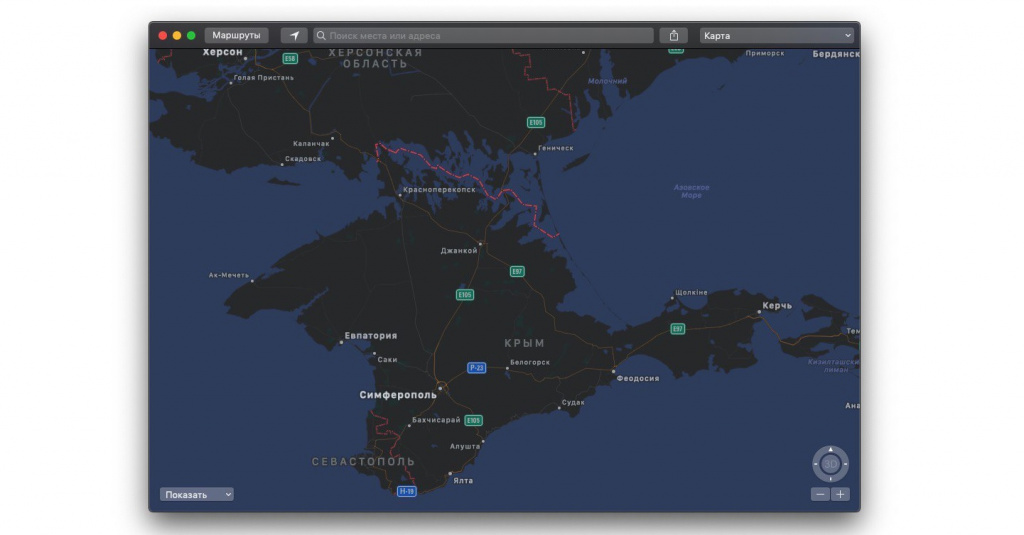This screenshot has width=1024, height=535.
Task: Click the E58 highway badge near Херсон
Action: click(x=290, y=59)
